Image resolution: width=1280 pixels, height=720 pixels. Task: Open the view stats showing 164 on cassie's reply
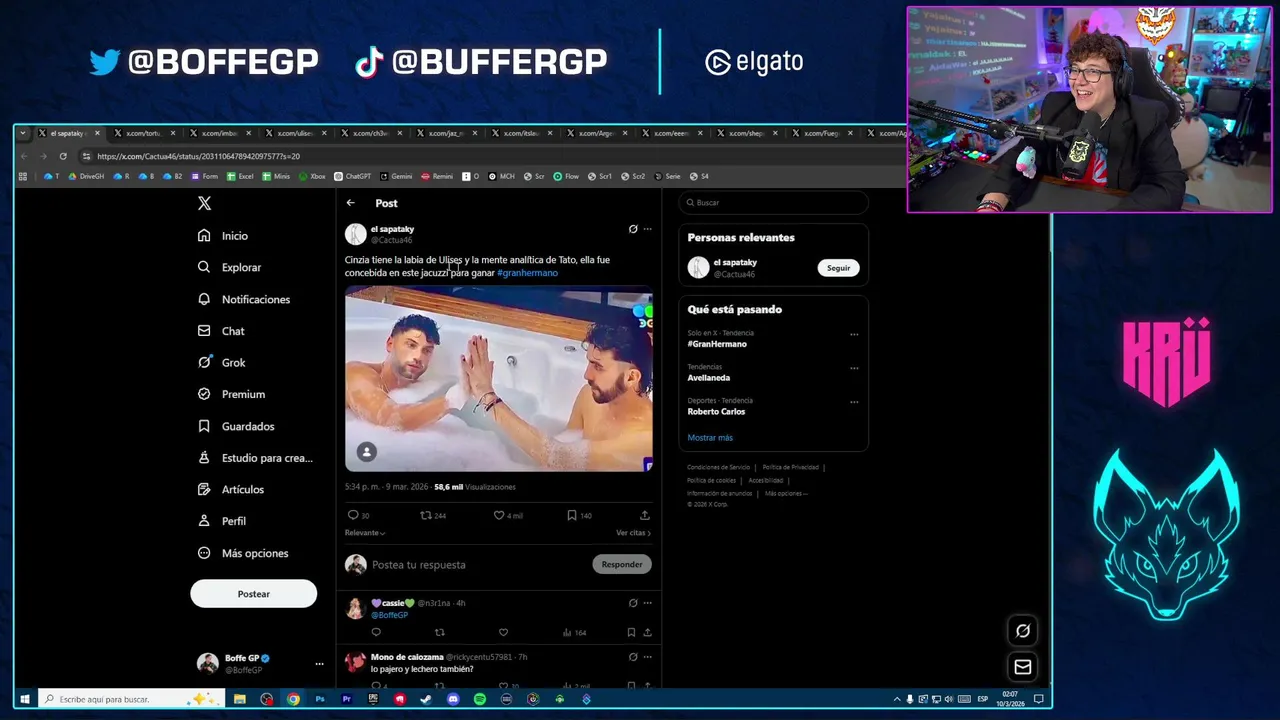click(574, 632)
